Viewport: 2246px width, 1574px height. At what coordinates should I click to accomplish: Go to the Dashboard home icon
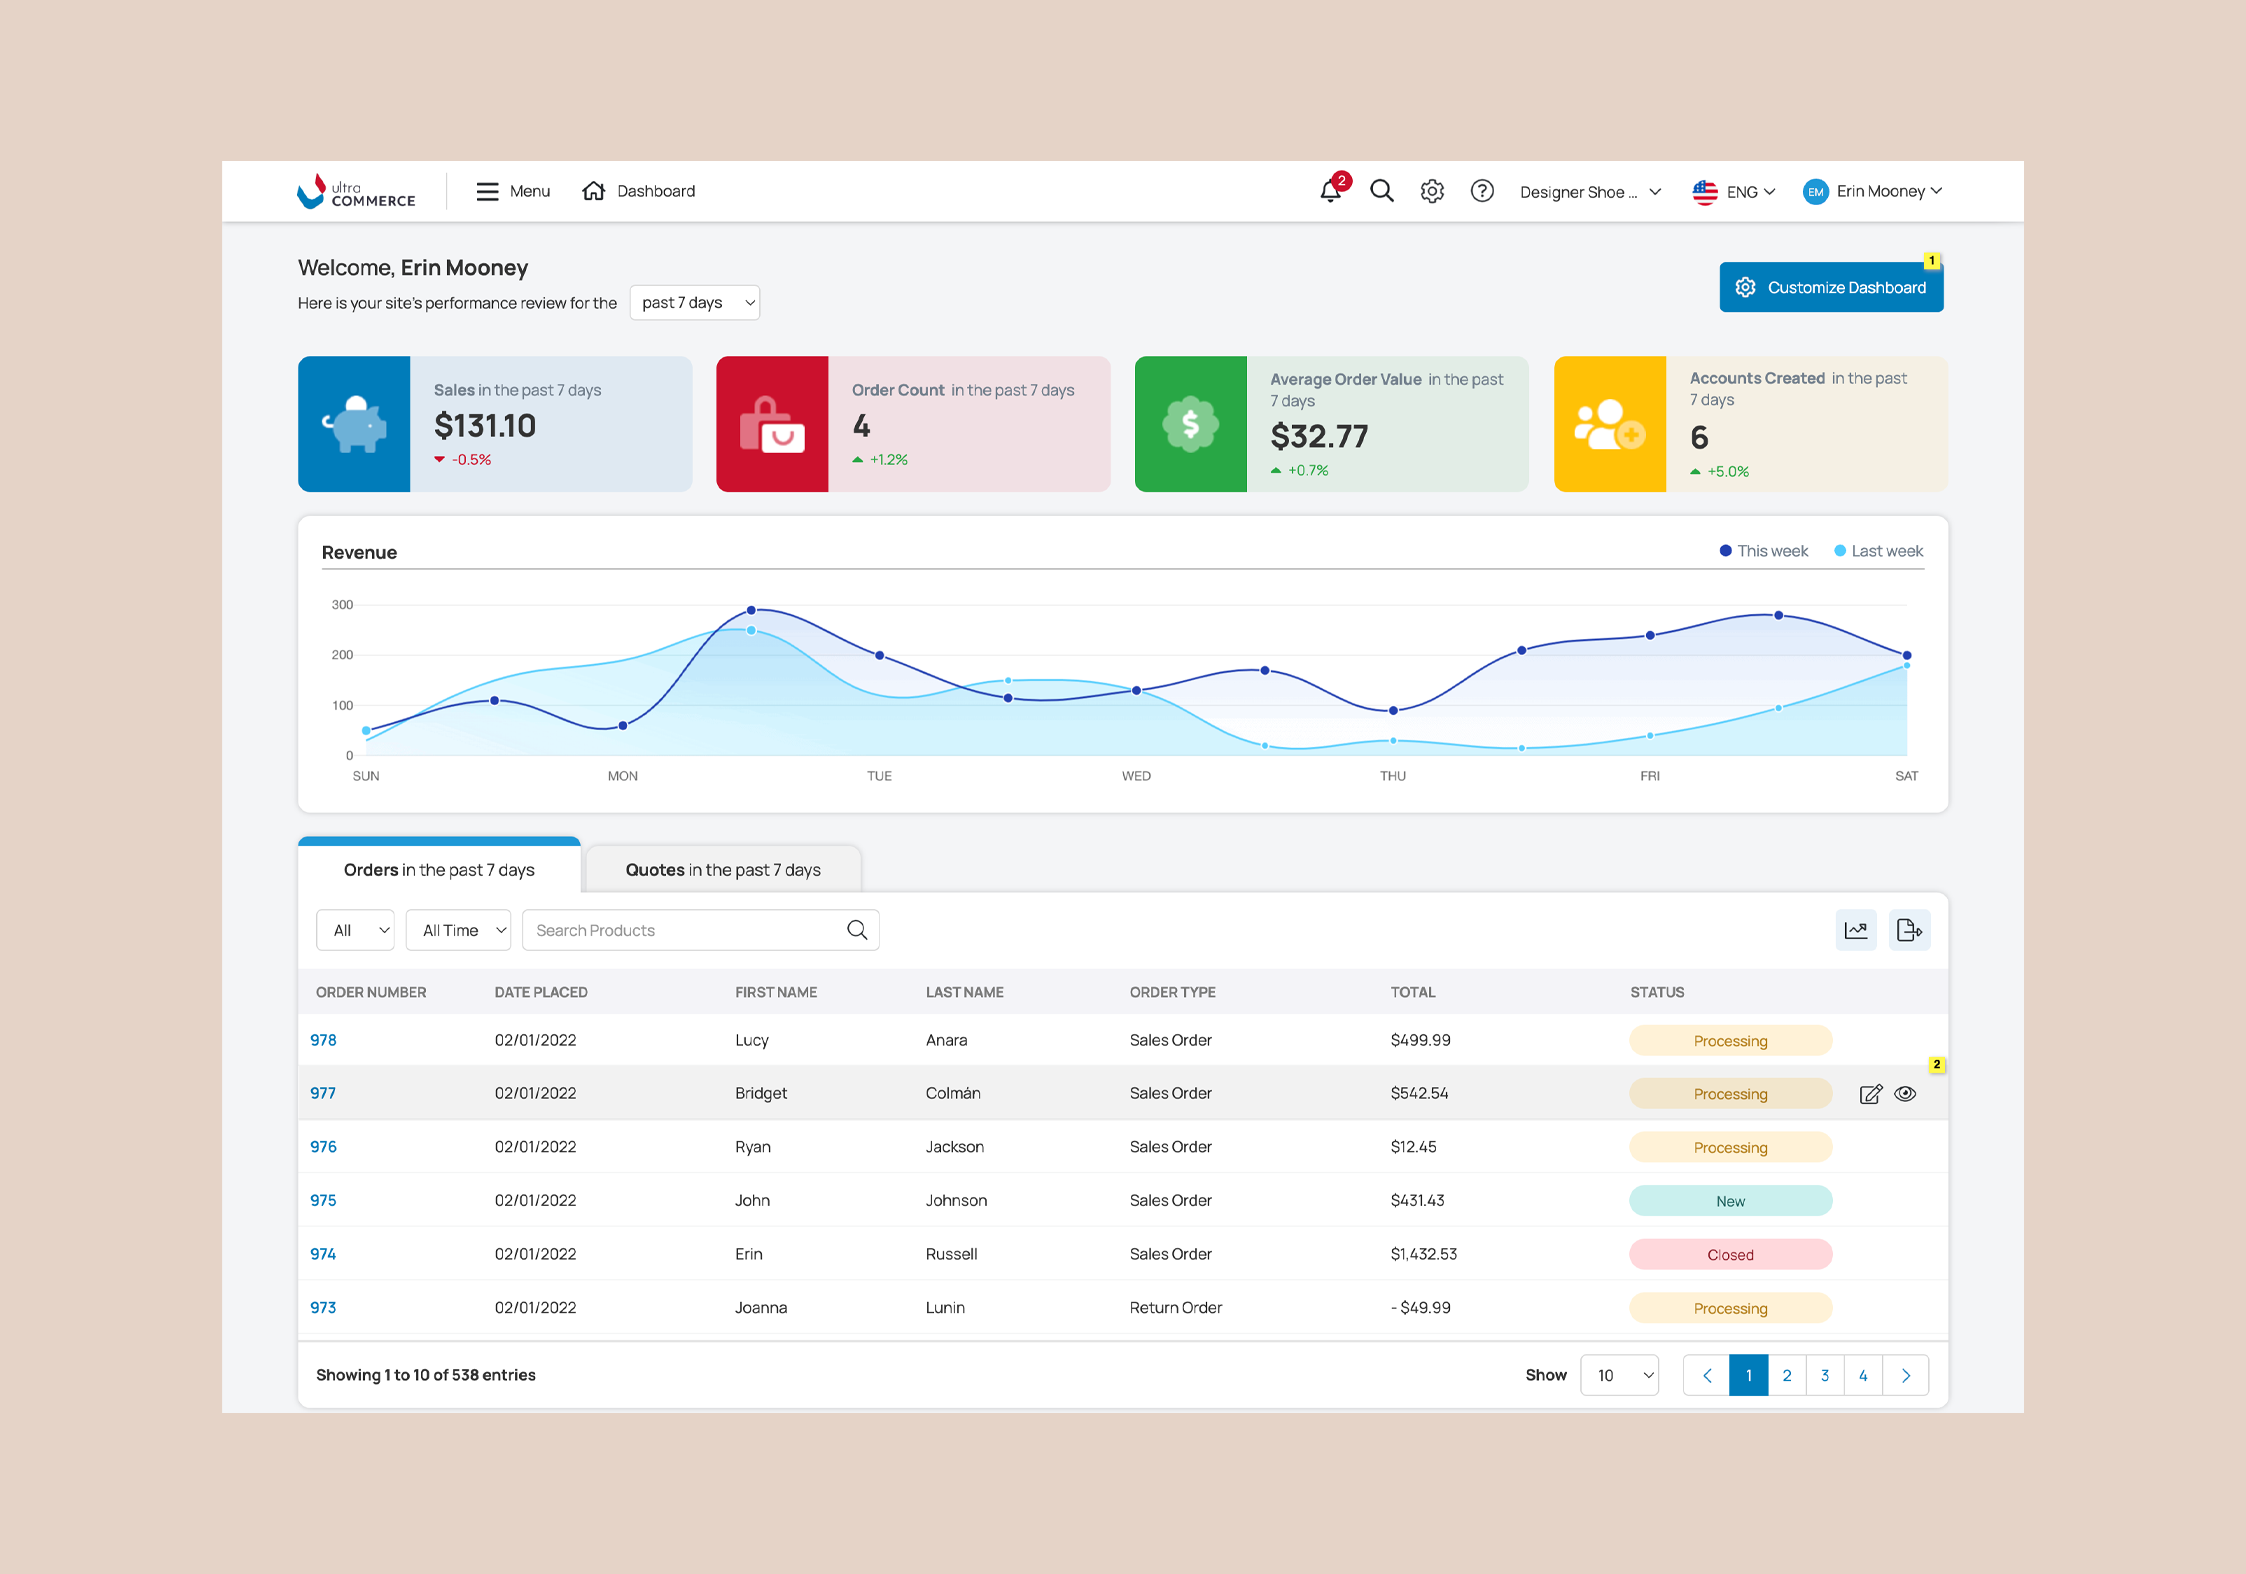click(x=593, y=191)
